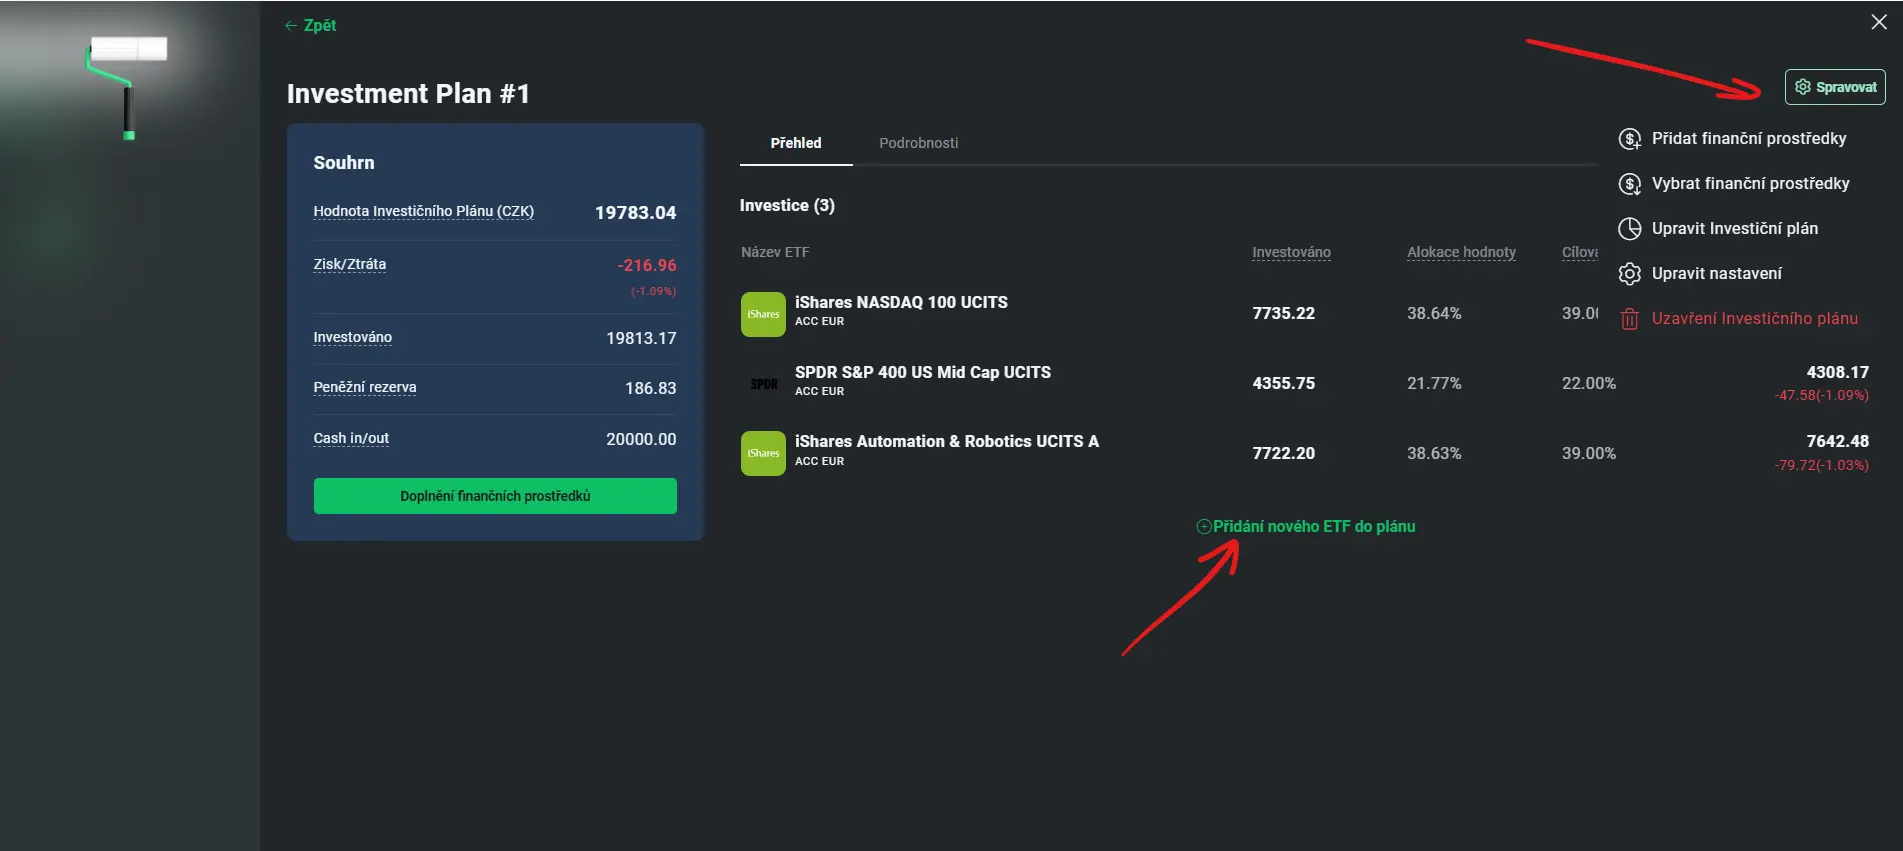Click the Cash in/out label
1903x851 pixels.
coord(351,438)
